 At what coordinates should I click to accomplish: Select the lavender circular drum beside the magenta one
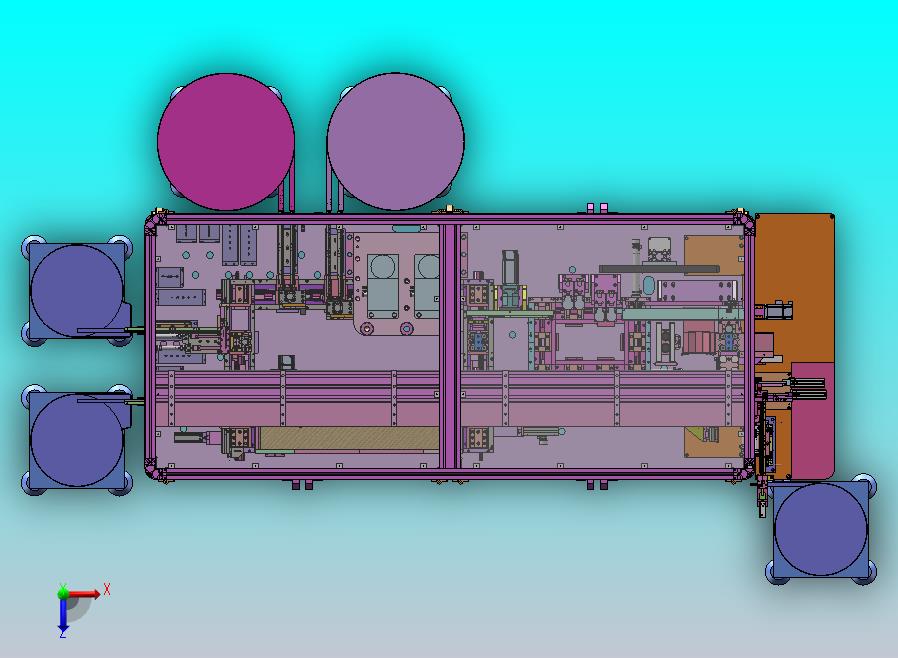tap(395, 141)
